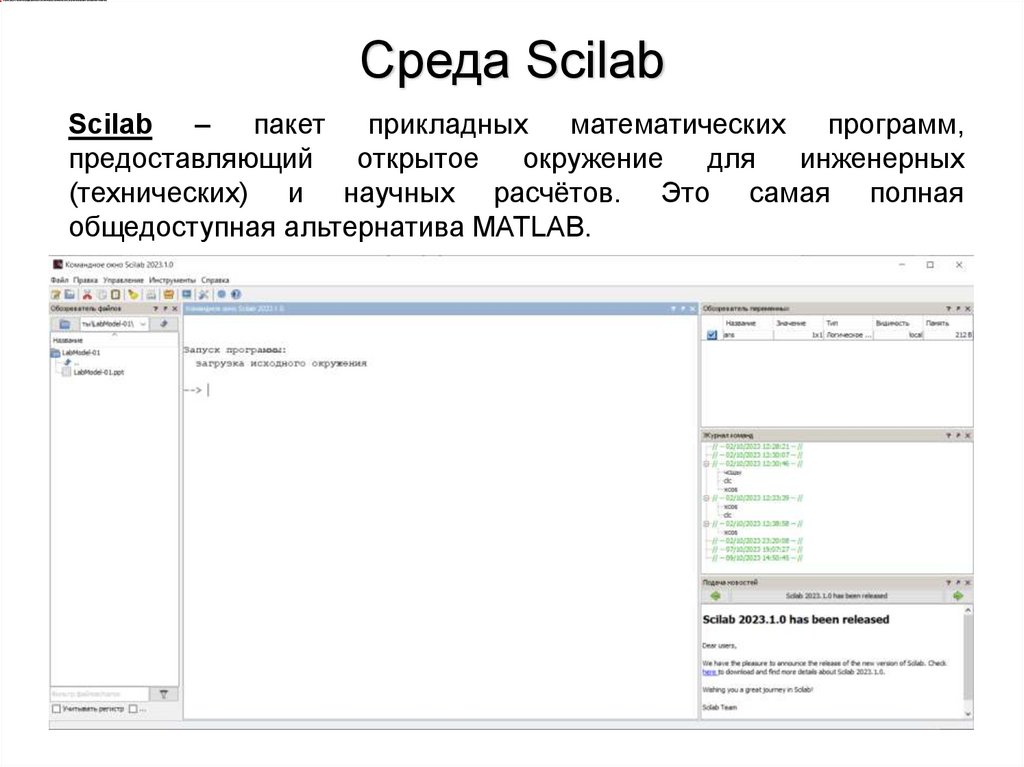
Task: Open the ATOMS module manager icon
Action: 168,295
